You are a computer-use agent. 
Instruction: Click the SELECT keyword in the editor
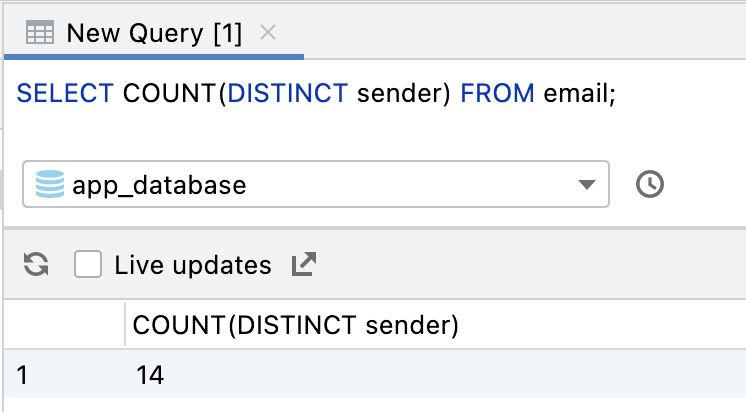pos(66,94)
